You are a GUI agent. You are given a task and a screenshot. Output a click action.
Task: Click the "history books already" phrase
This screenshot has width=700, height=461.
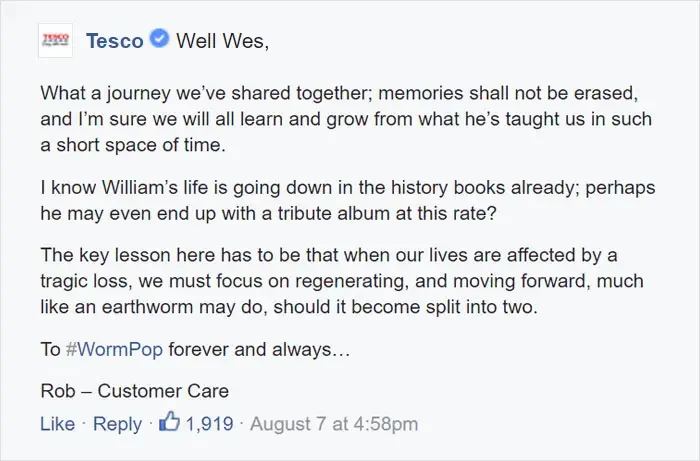[x=485, y=188]
